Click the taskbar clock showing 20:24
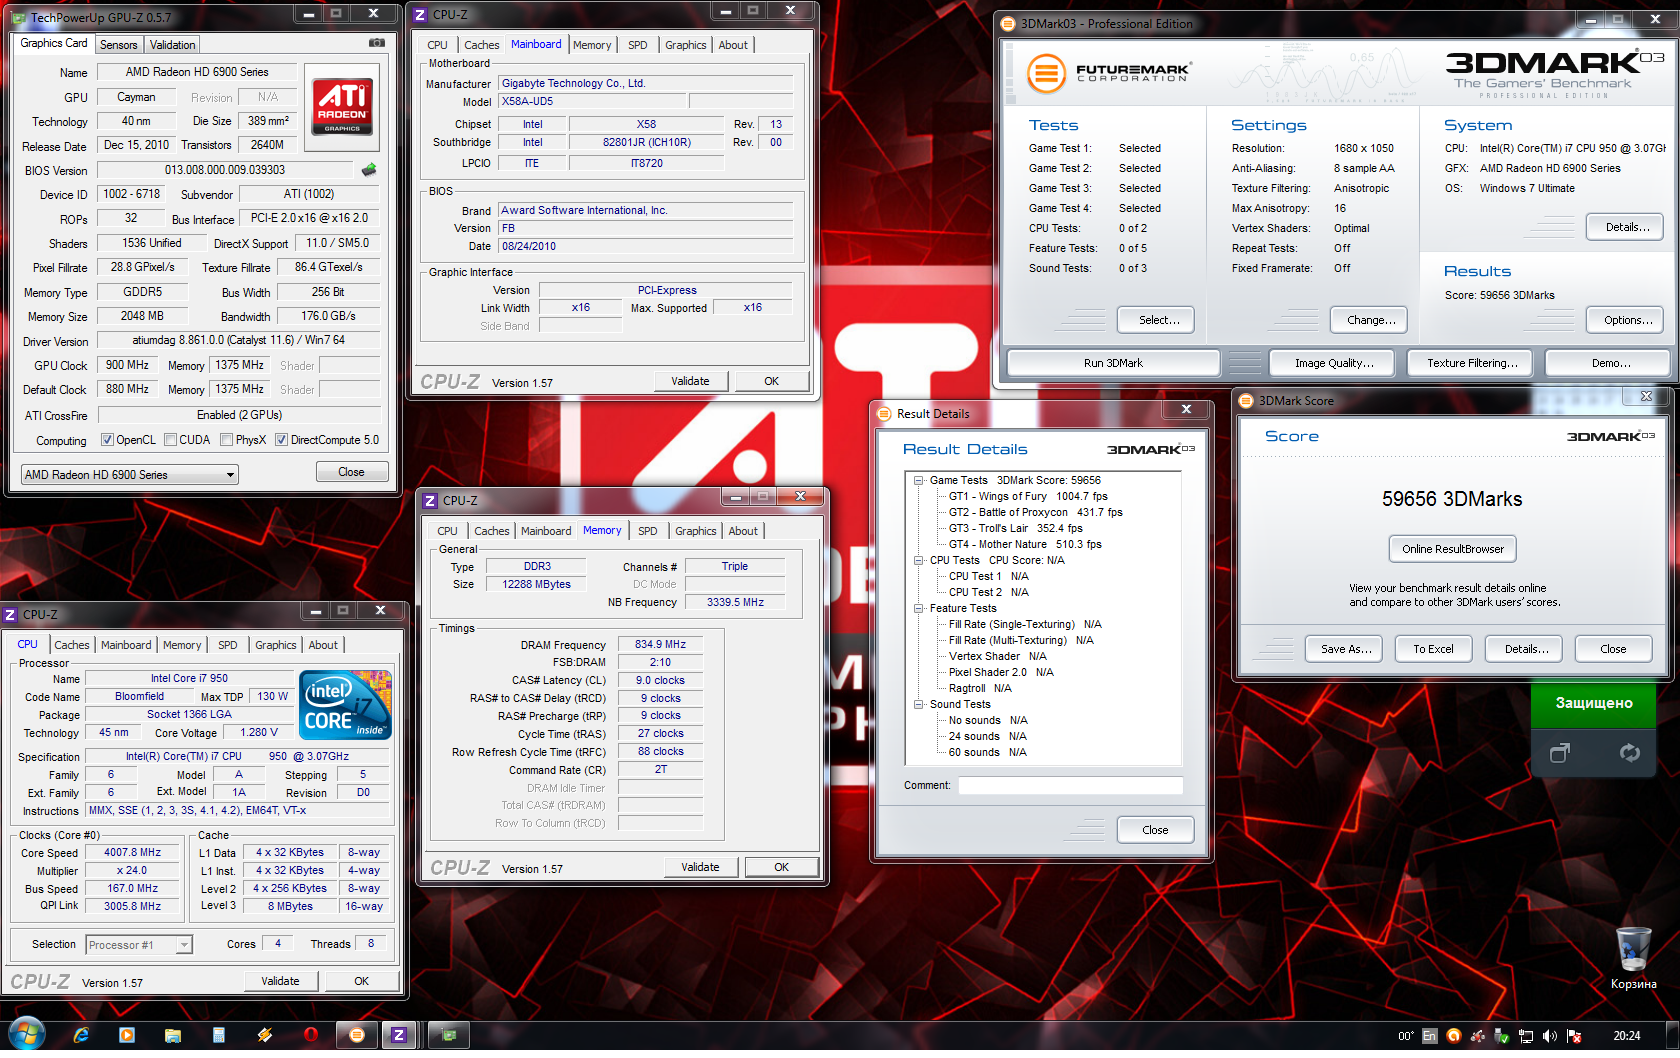This screenshot has width=1680, height=1058. (1626, 1036)
